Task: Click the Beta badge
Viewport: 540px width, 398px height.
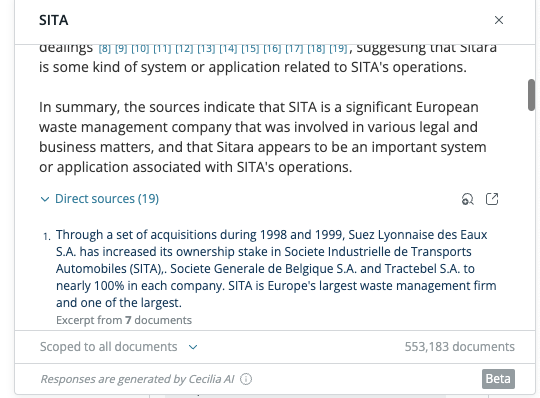Action: [x=498, y=379]
